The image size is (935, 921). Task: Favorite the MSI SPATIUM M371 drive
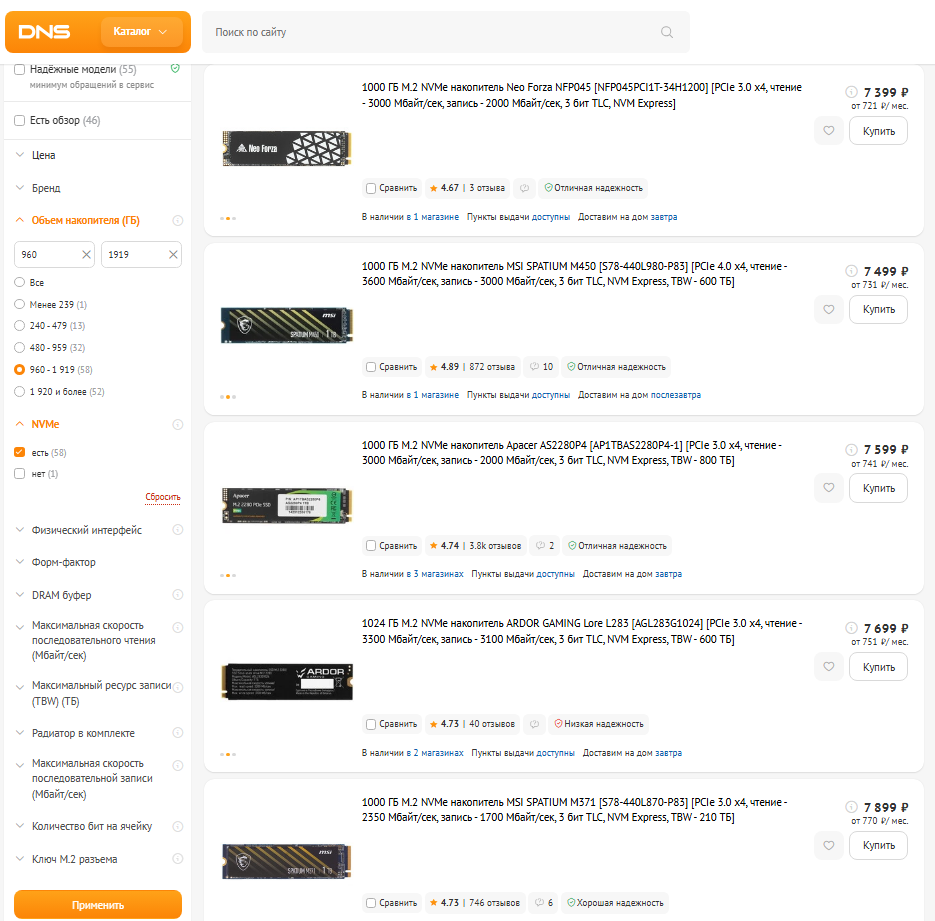pyautogui.click(x=829, y=845)
